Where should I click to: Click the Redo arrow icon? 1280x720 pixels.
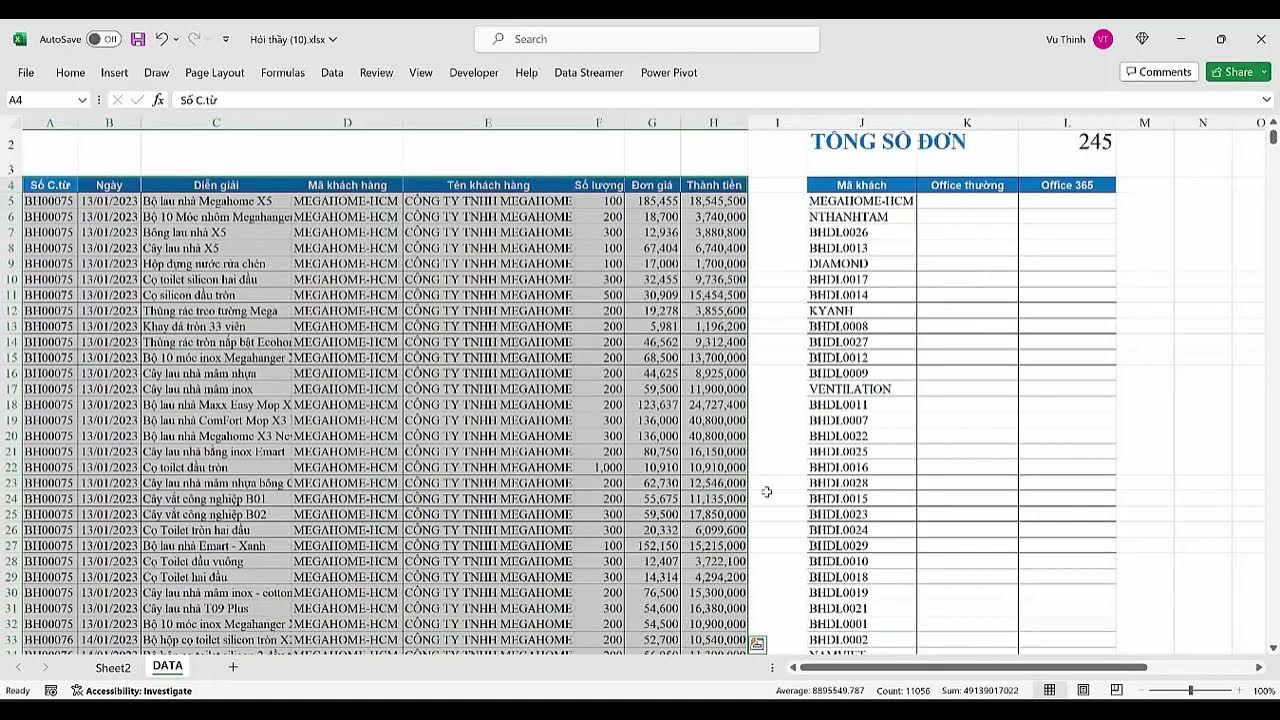coord(194,39)
